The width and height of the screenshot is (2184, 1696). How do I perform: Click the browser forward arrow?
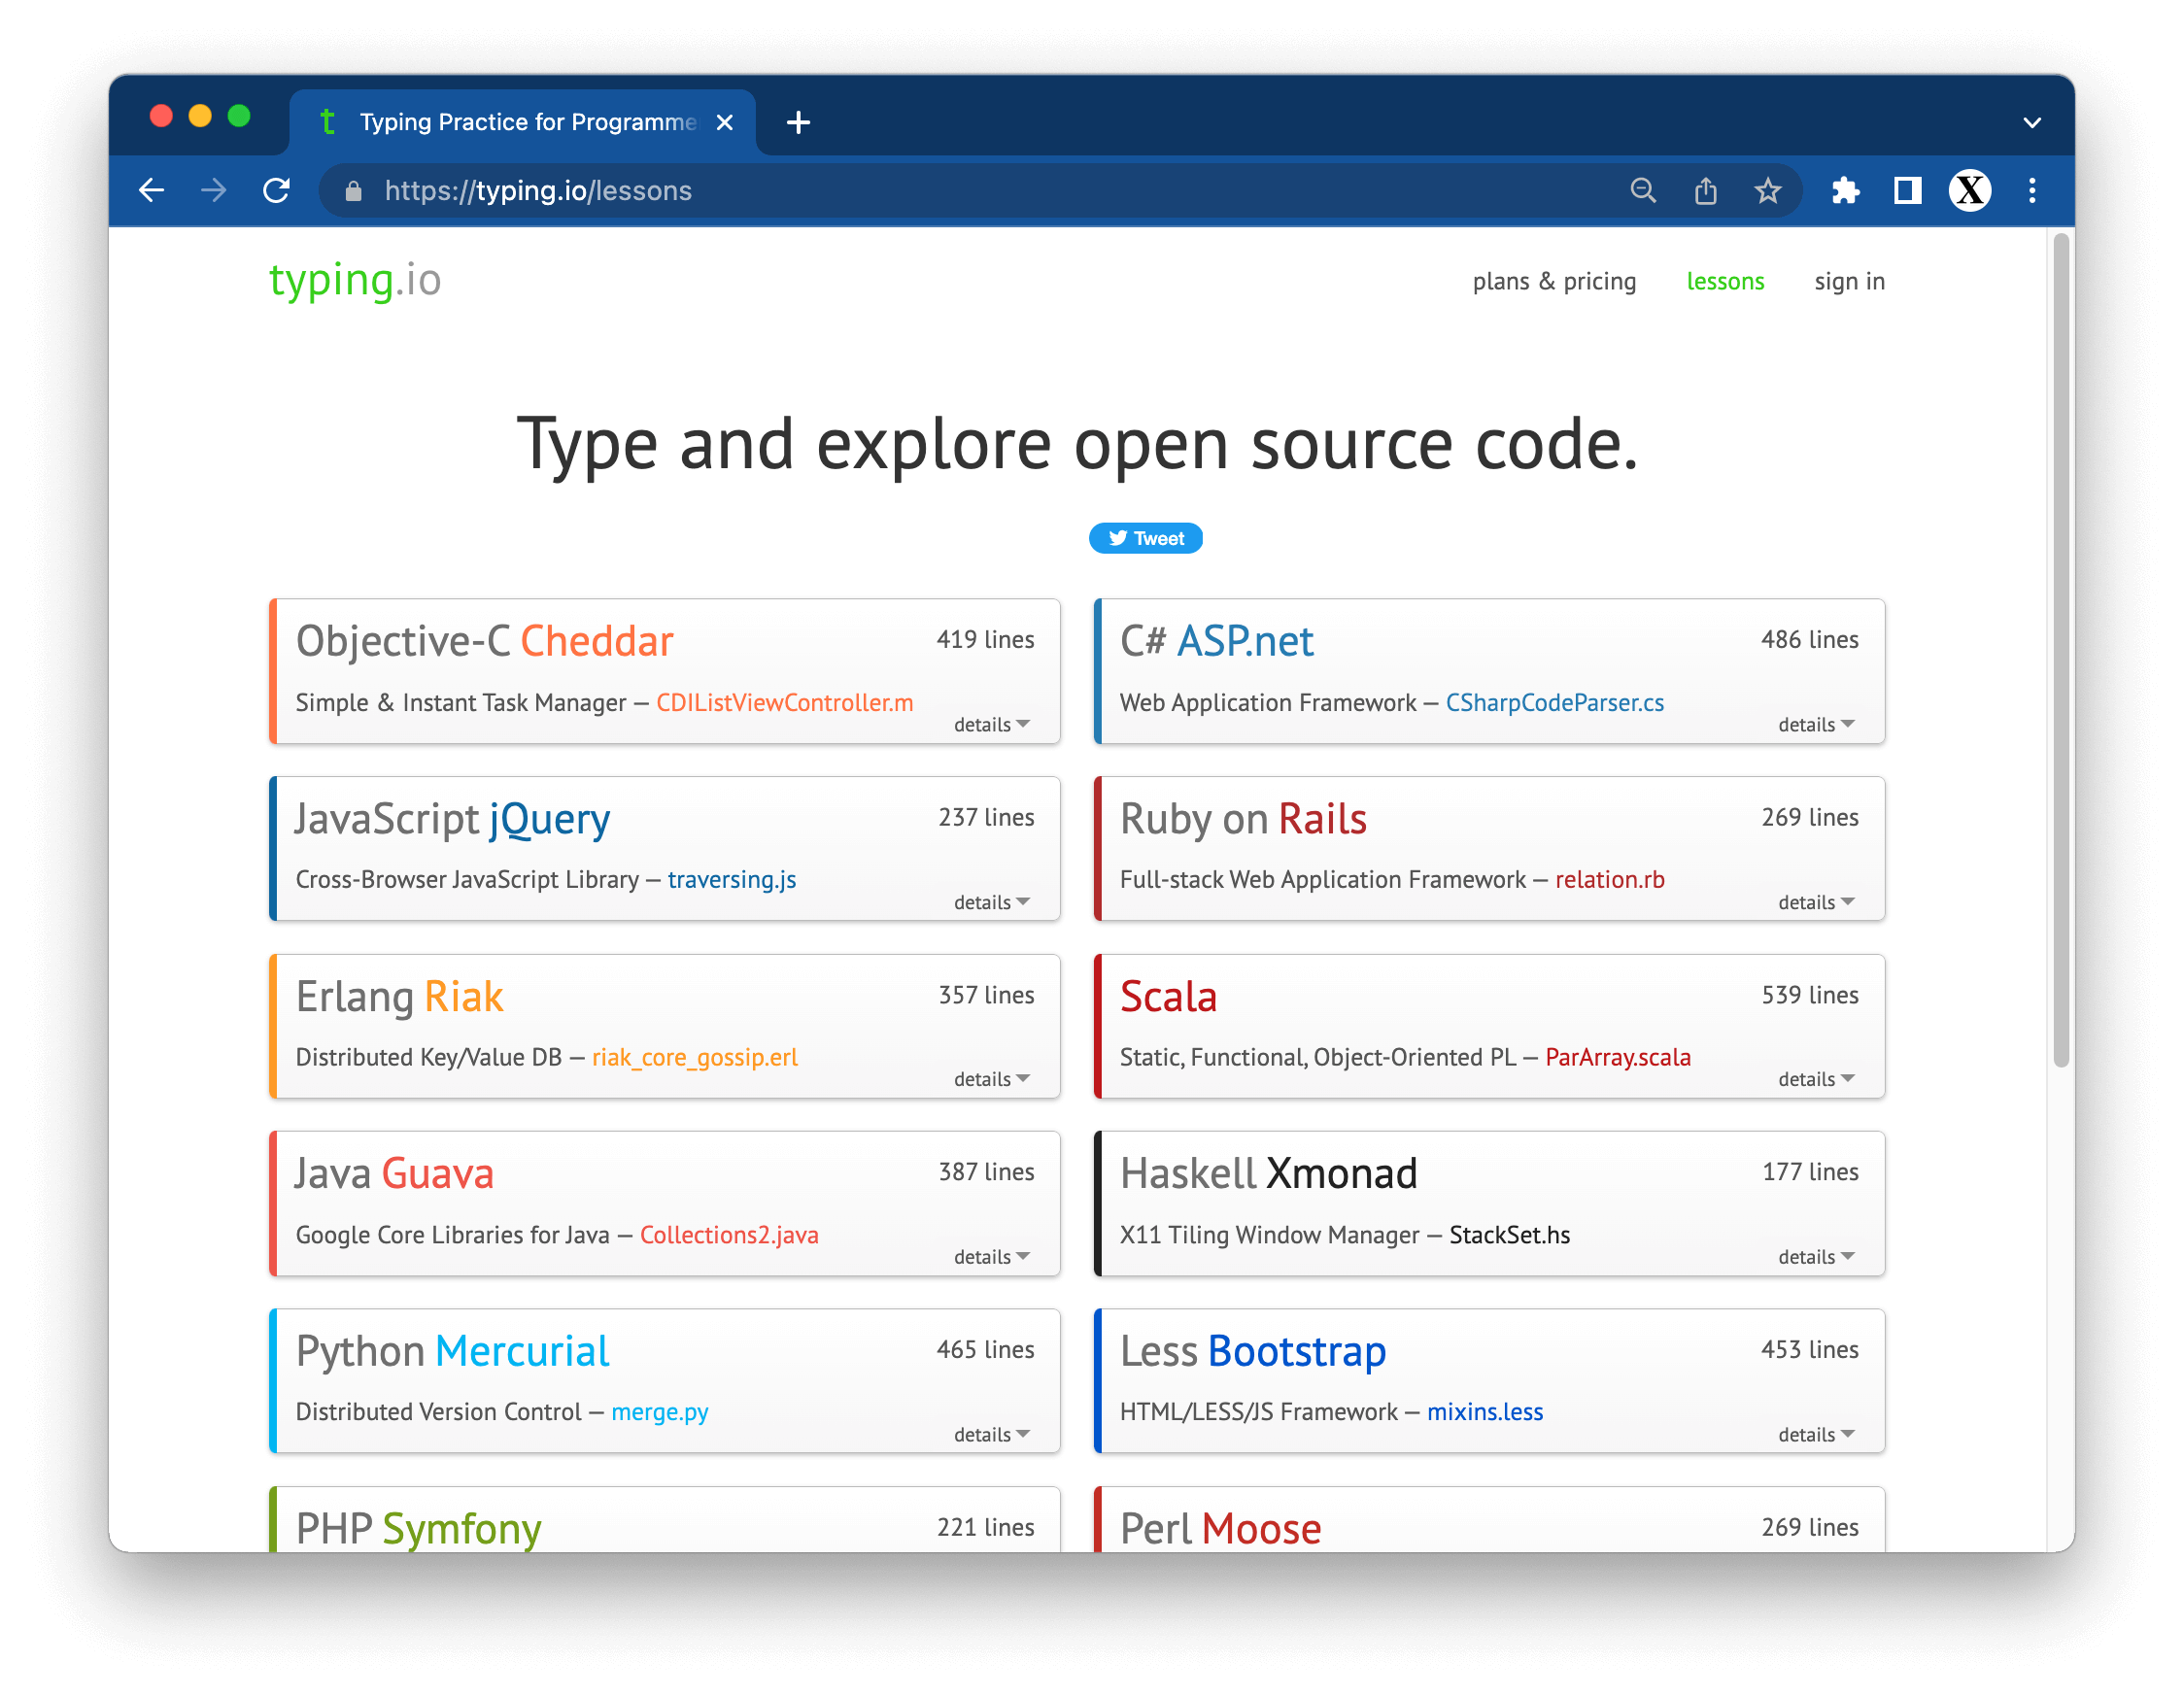[213, 190]
